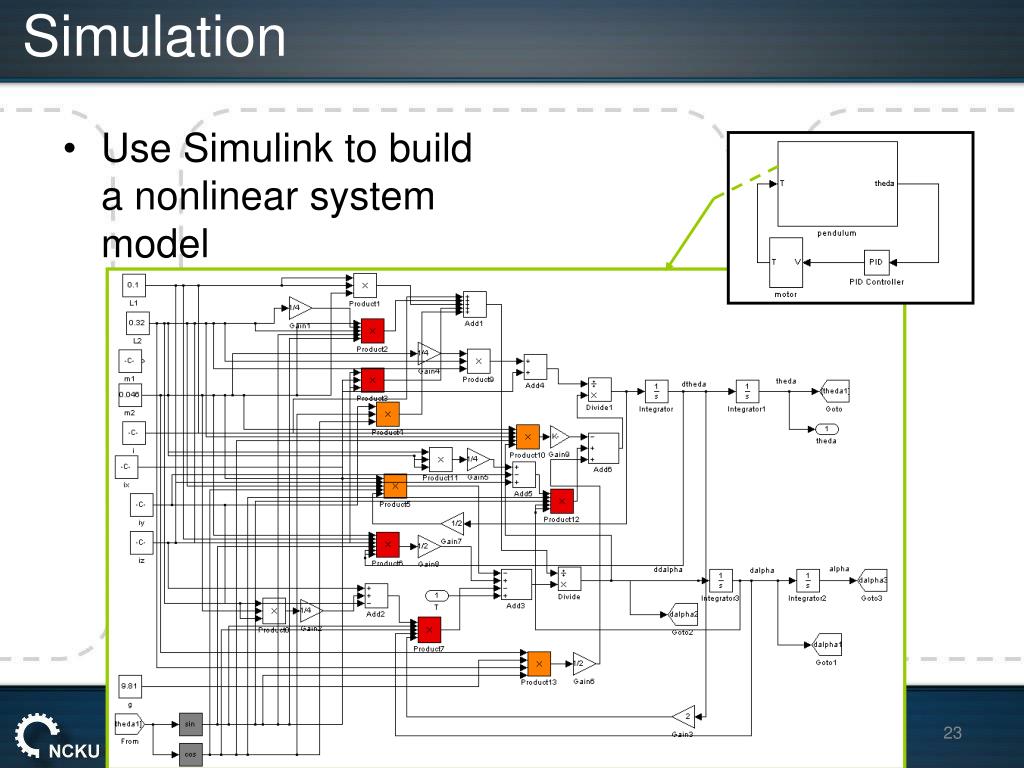Select the Gain5 triangle block
The height and width of the screenshot is (768, 1024).
pos(478,459)
